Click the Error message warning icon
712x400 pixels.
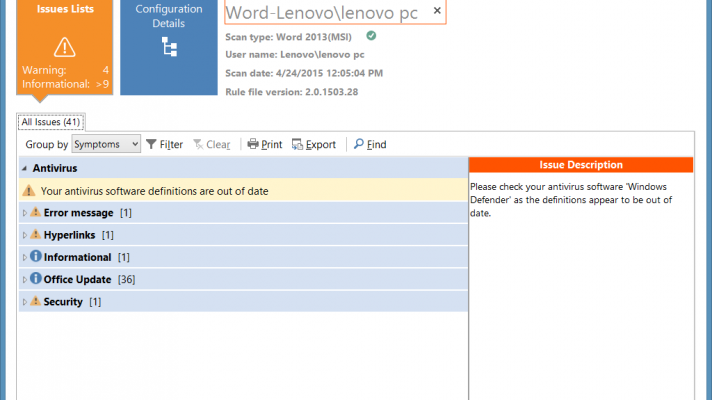pyautogui.click(x=35, y=212)
